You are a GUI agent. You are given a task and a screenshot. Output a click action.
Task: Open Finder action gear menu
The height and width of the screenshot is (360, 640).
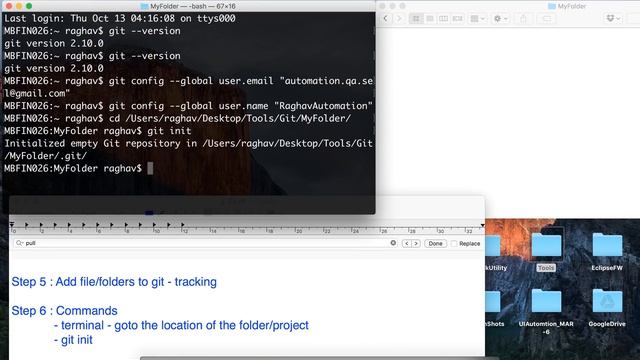click(x=500, y=18)
